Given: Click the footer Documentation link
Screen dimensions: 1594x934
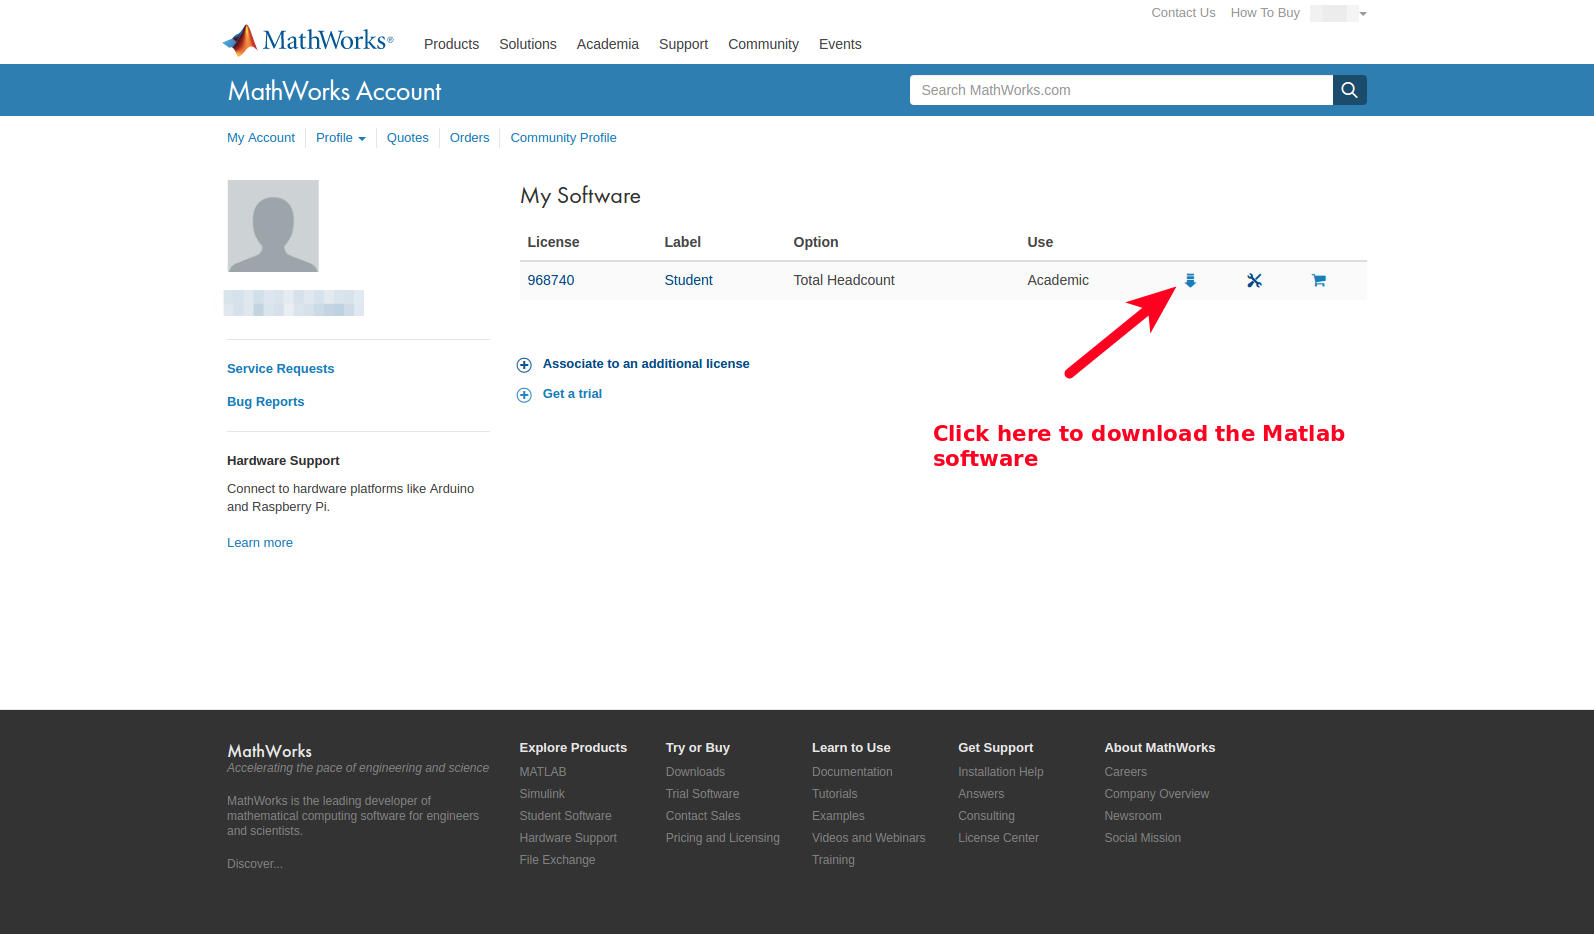Looking at the screenshot, I should tap(852, 772).
